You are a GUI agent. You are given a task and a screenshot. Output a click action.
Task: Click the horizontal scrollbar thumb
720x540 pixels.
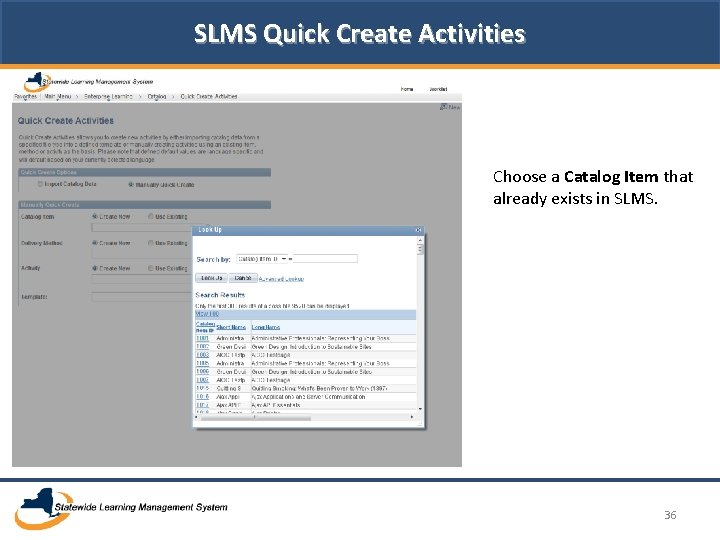click(256, 417)
